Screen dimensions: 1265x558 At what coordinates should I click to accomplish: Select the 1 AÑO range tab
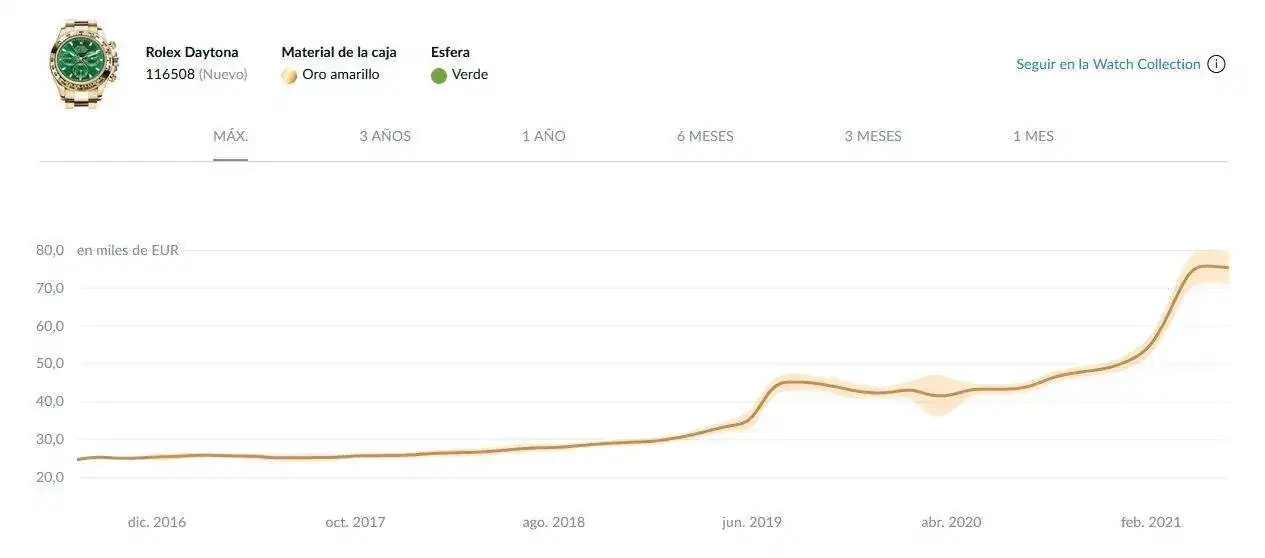click(x=543, y=136)
